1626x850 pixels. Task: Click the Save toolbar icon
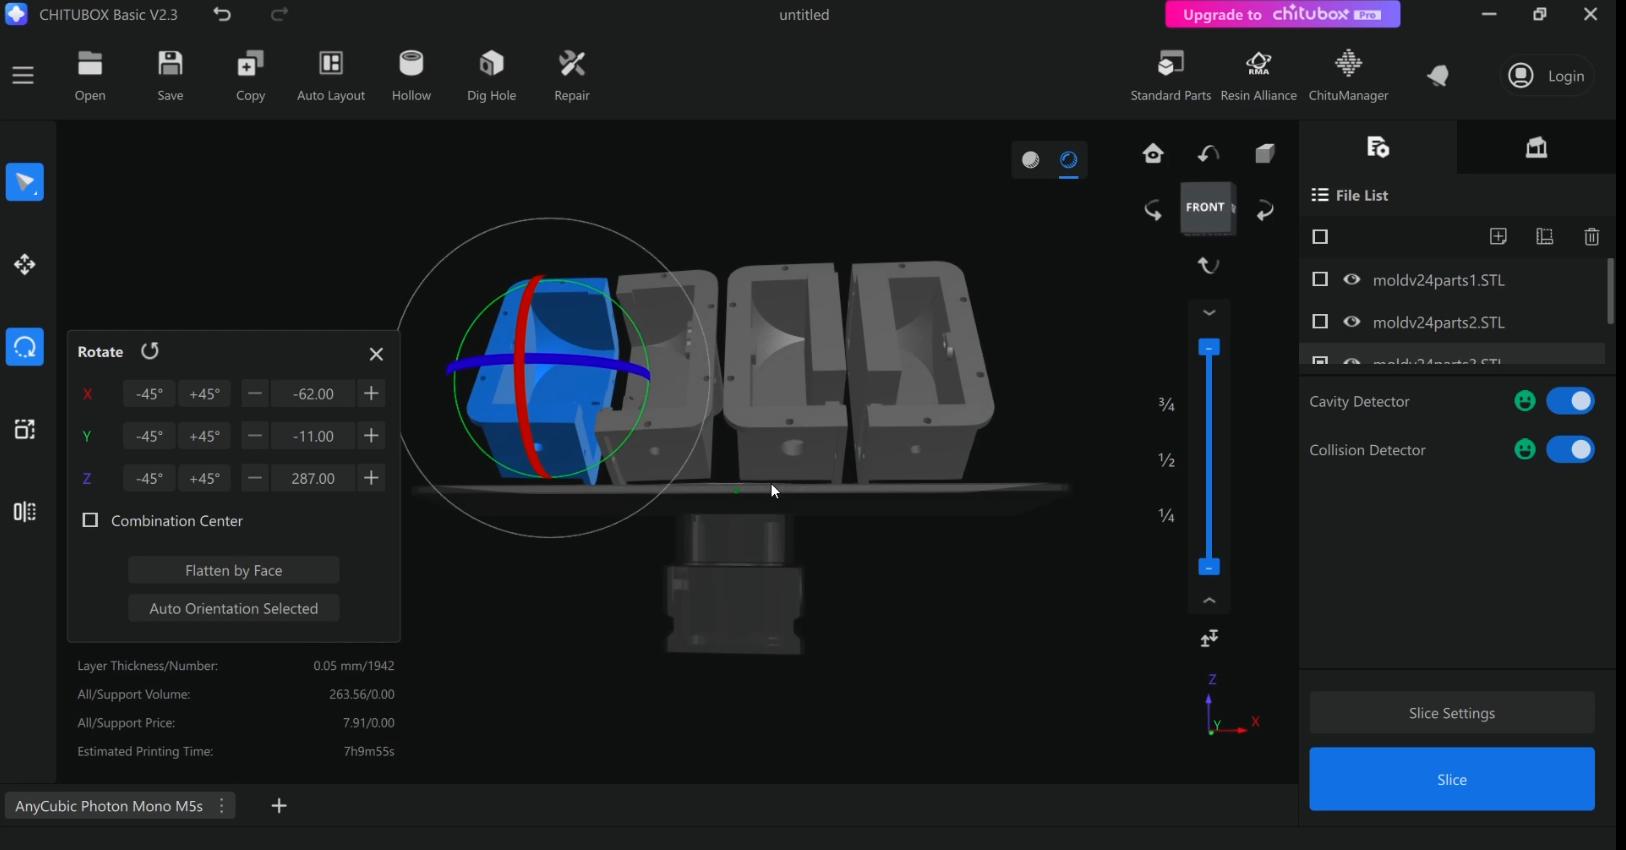pos(171,75)
